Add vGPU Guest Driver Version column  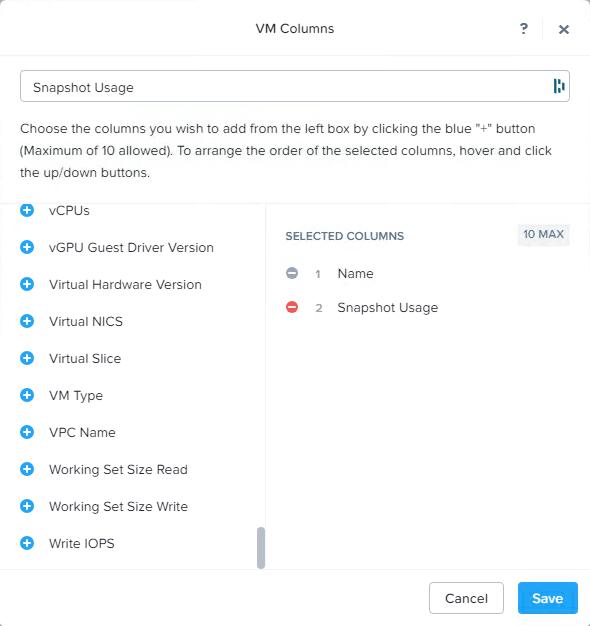tap(27, 247)
